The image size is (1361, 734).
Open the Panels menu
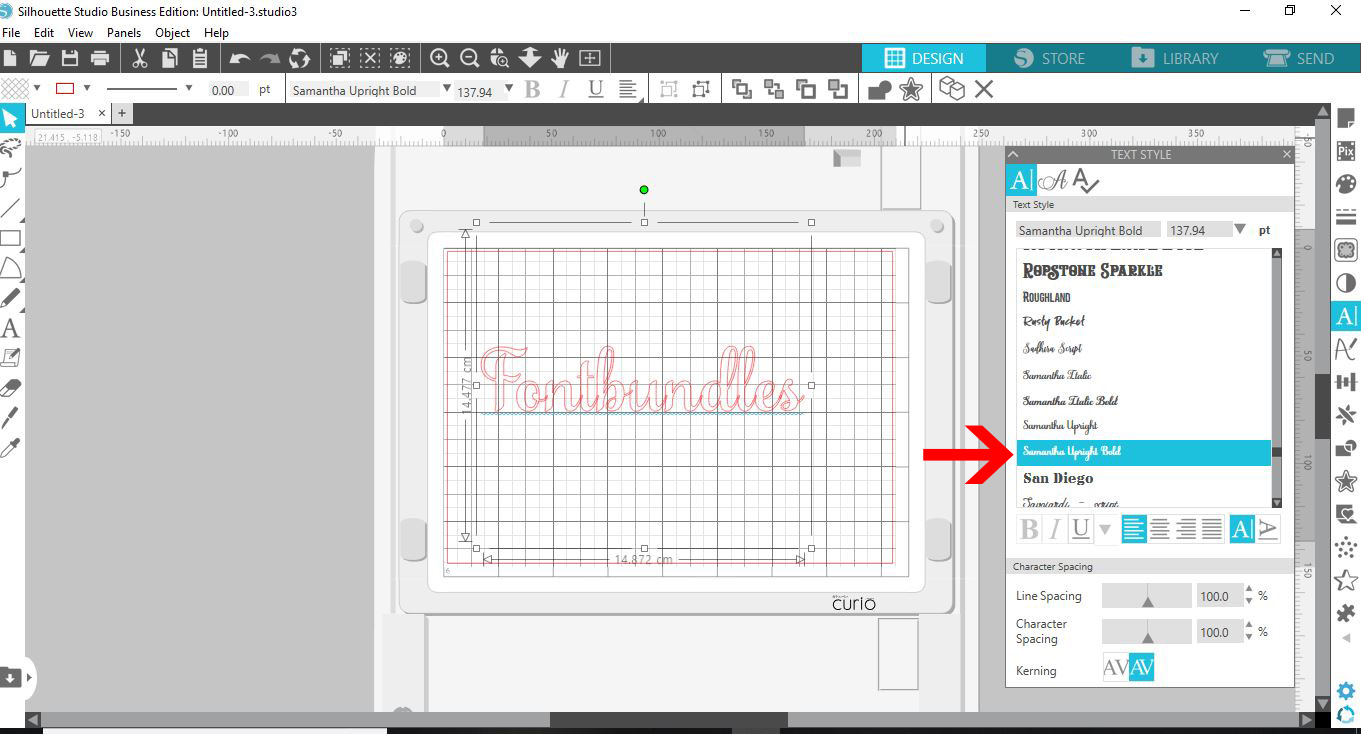[124, 32]
